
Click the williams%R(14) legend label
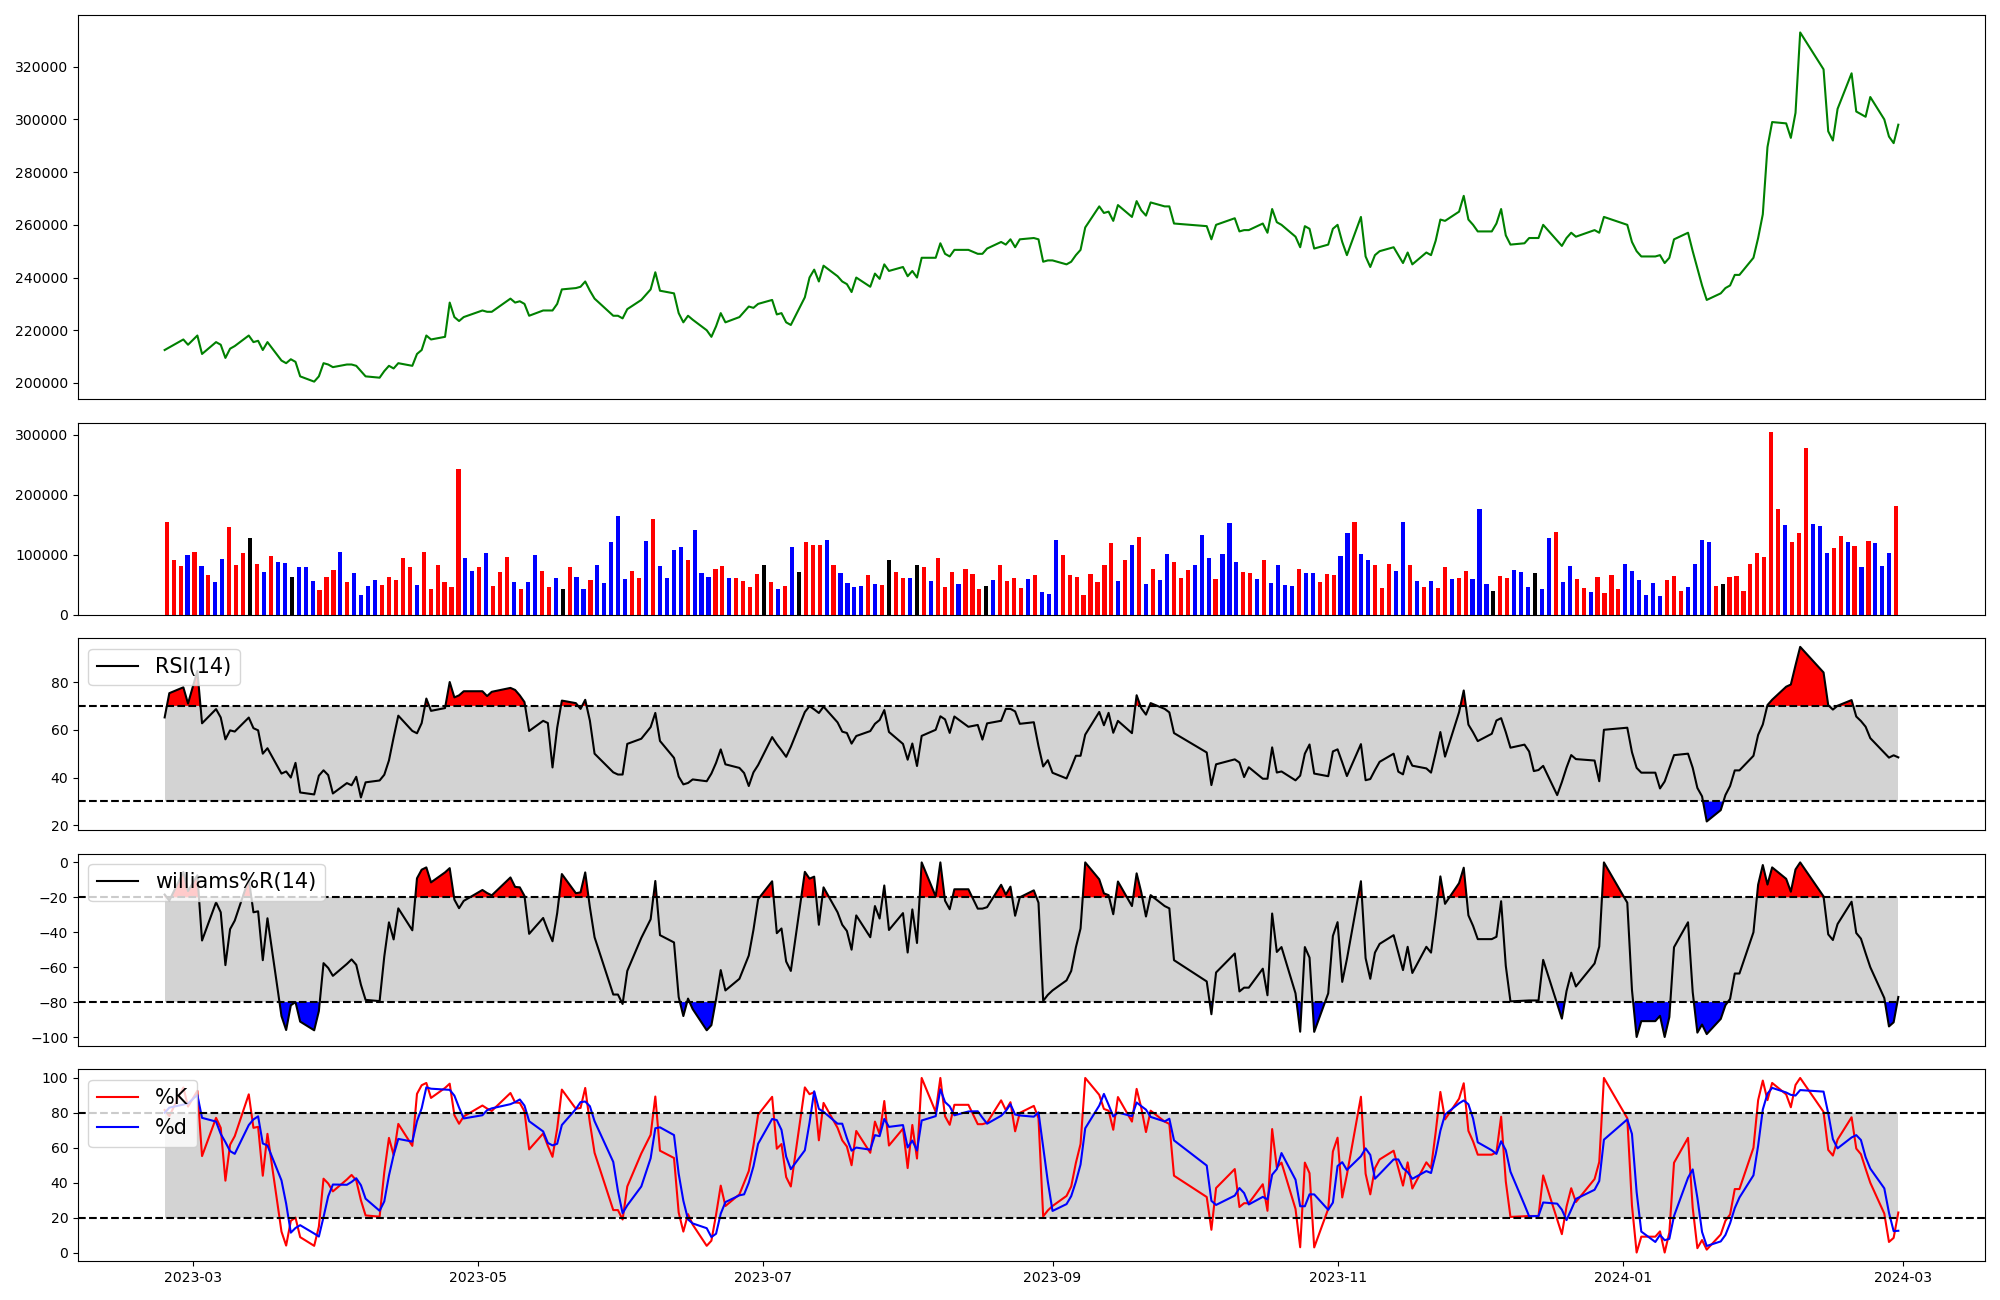tap(235, 881)
